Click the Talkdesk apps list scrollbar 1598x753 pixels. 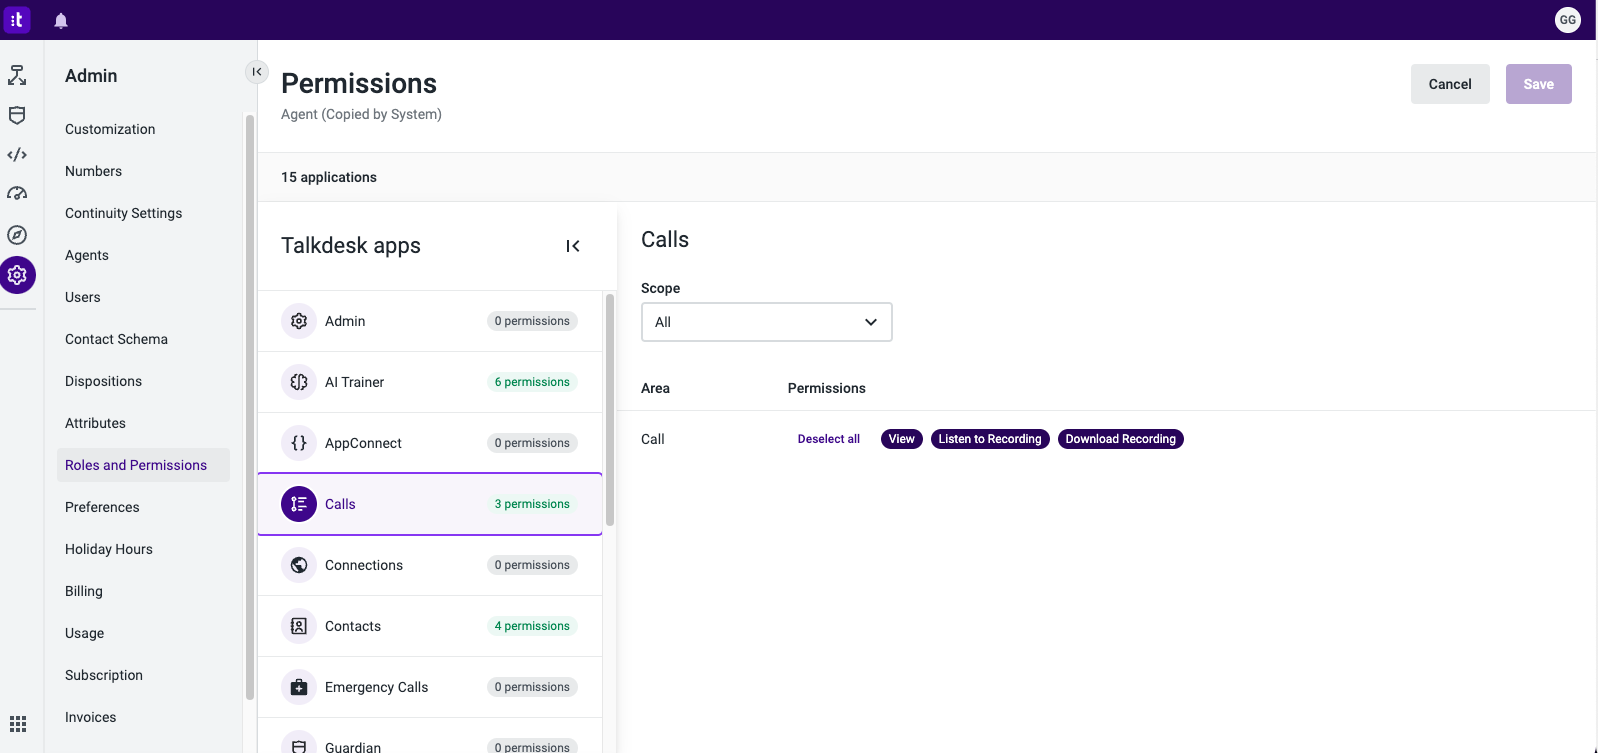609,409
